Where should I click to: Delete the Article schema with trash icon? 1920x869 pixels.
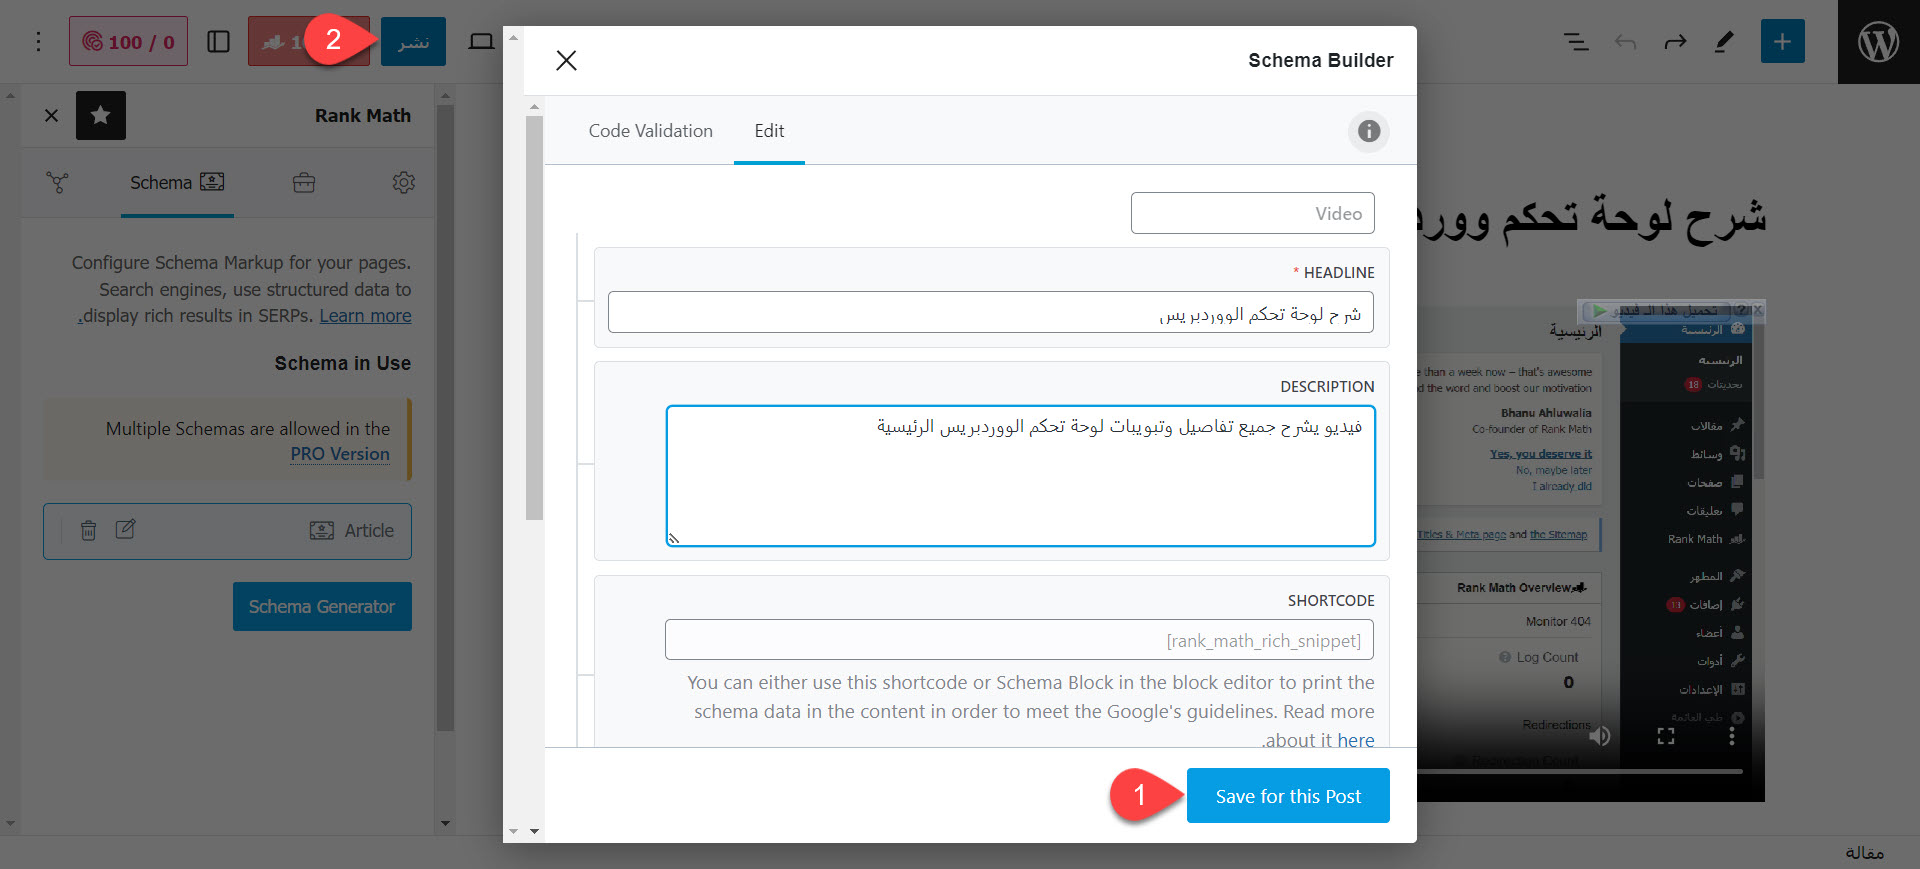click(89, 531)
